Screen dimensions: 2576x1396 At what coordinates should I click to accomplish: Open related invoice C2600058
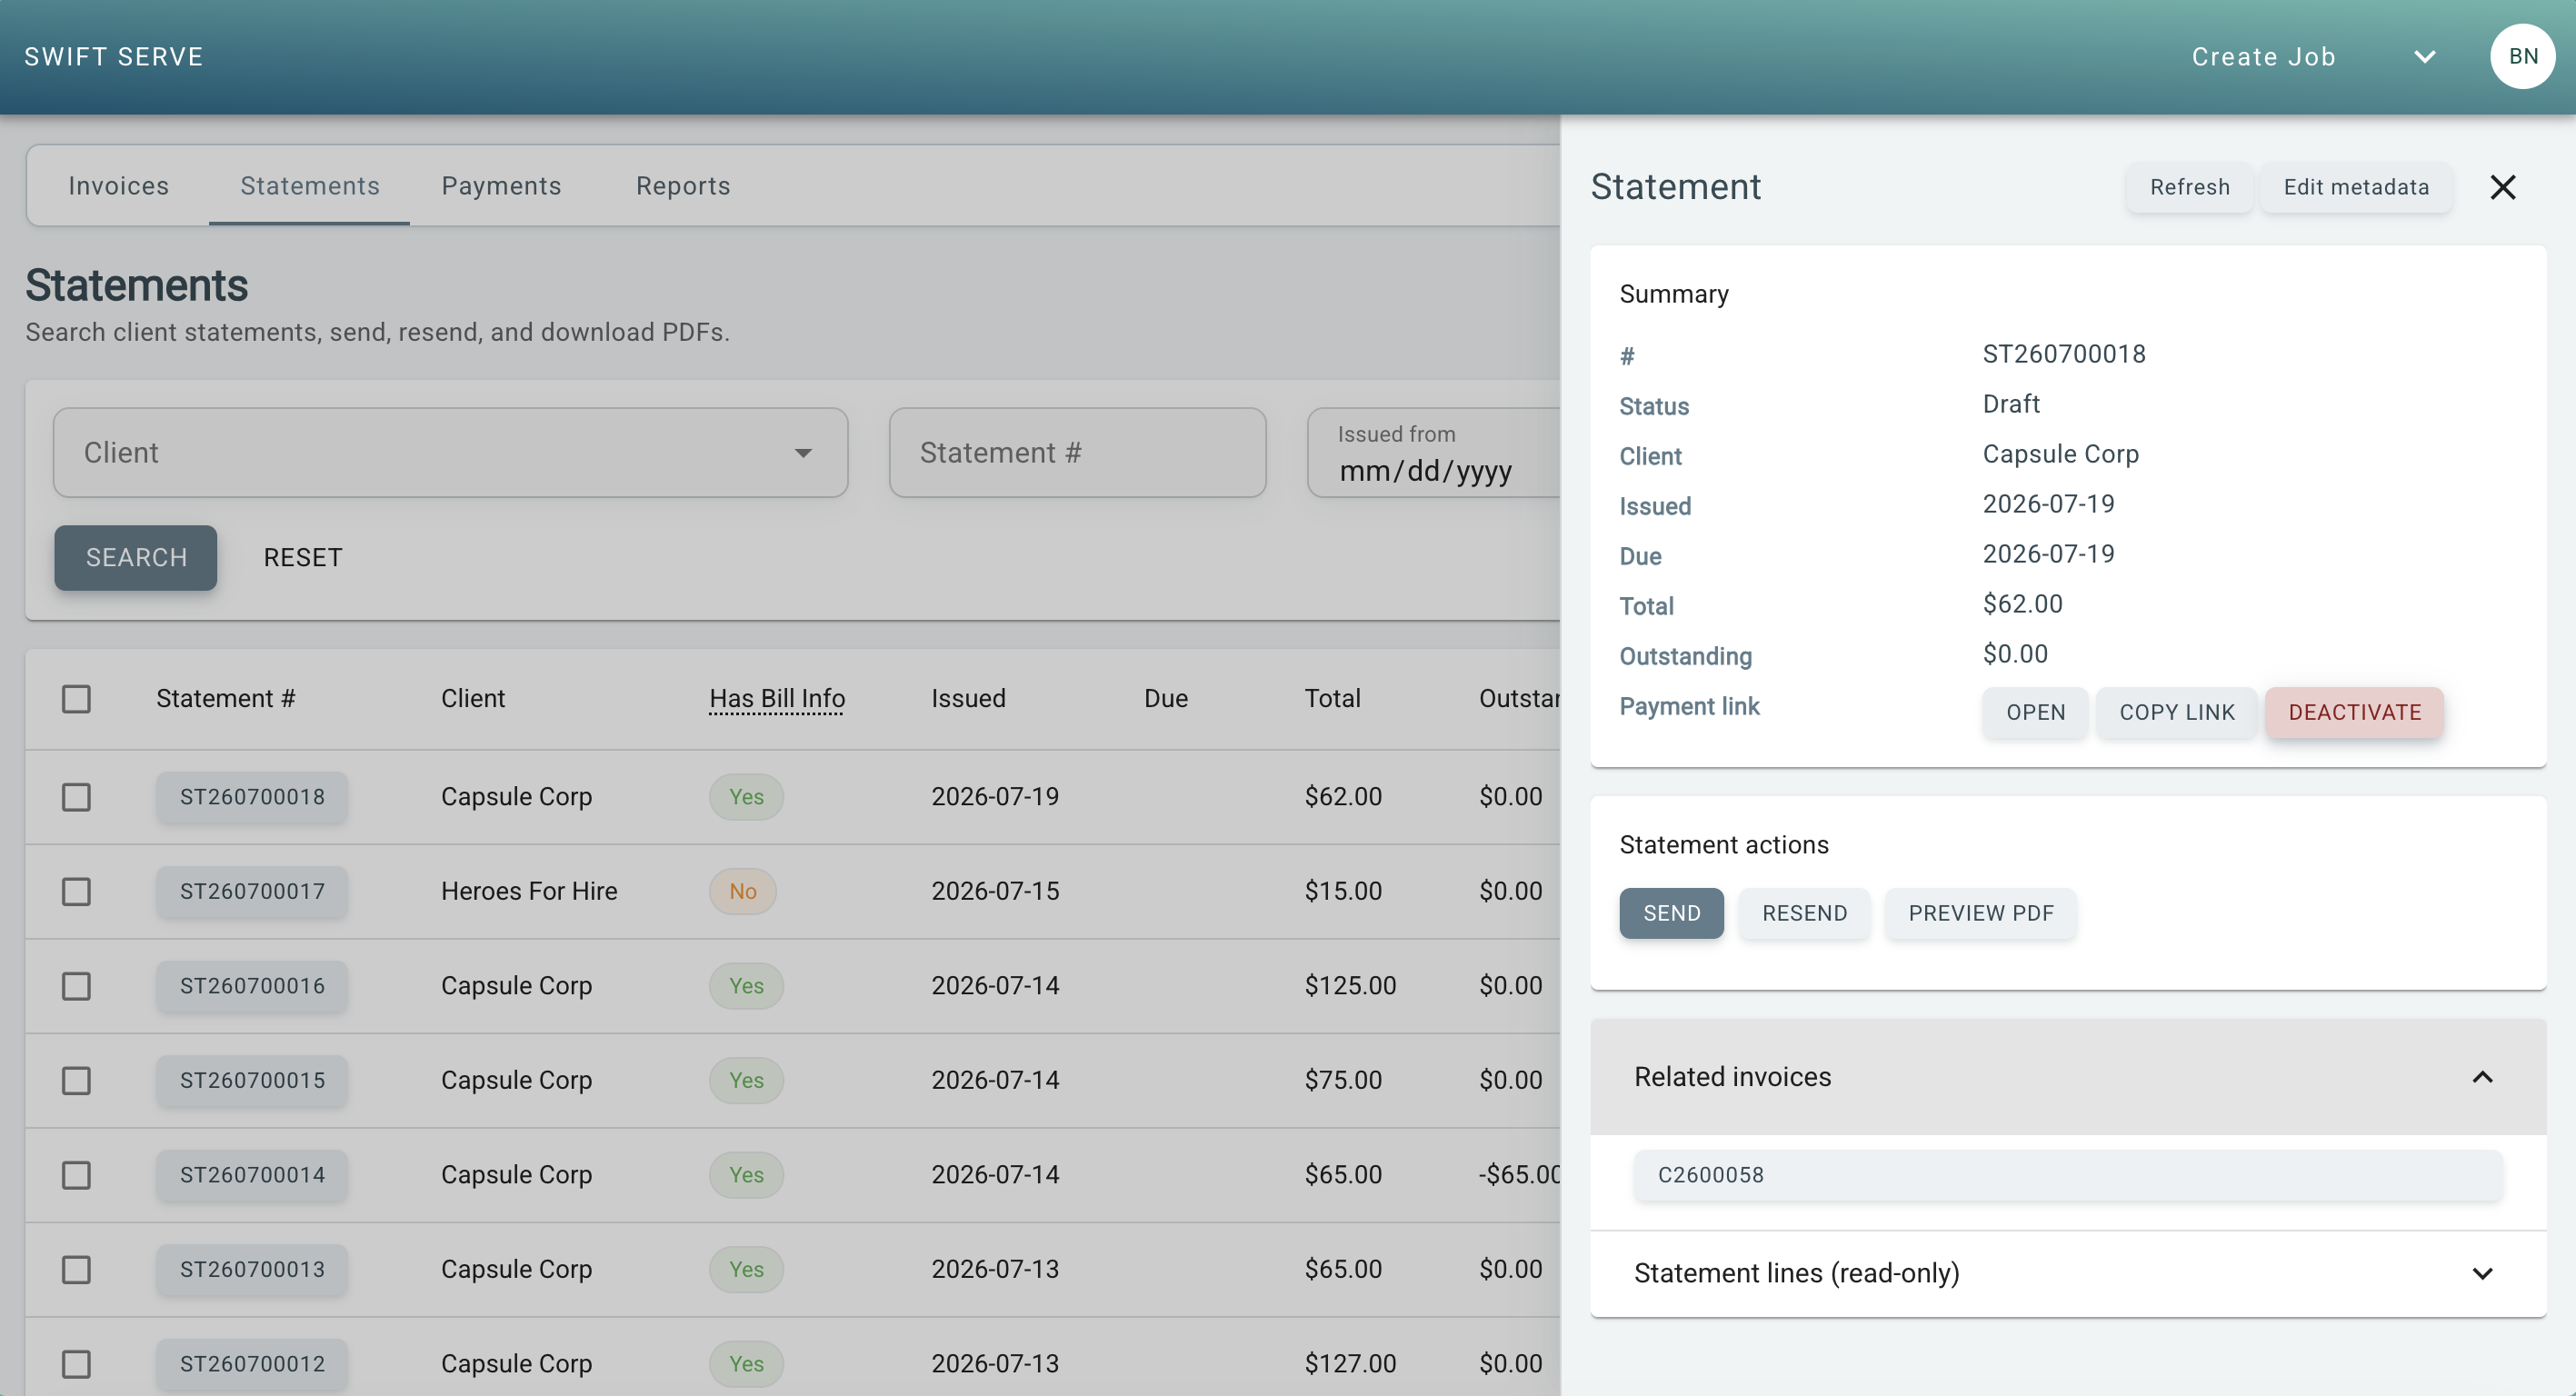[2067, 1175]
